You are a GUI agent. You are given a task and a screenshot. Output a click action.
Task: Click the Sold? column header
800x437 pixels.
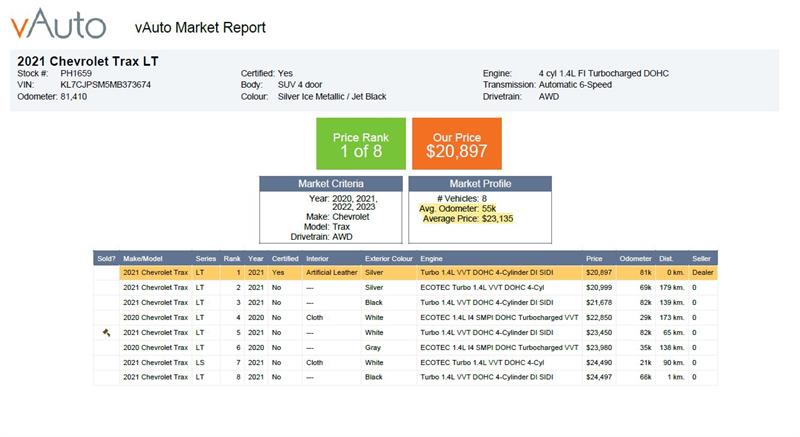[x=107, y=259]
